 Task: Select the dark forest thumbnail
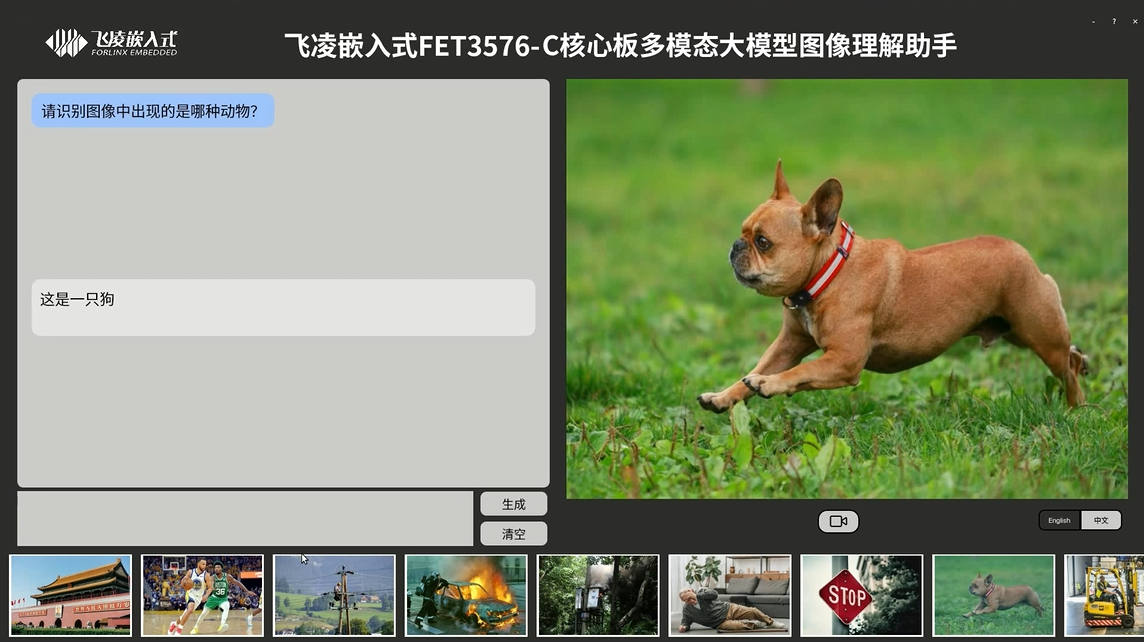[x=598, y=595]
